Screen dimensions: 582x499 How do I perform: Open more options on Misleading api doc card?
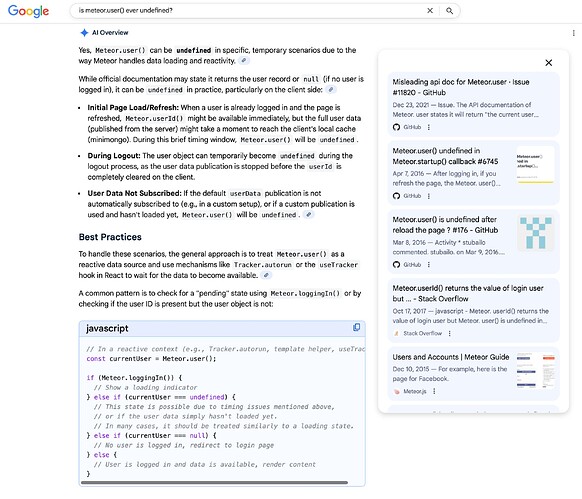[x=429, y=127]
